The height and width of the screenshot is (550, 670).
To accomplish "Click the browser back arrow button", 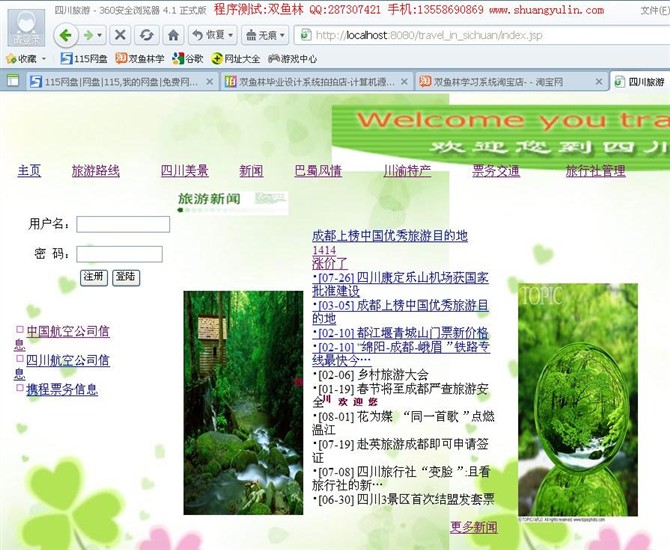I will [66, 35].
